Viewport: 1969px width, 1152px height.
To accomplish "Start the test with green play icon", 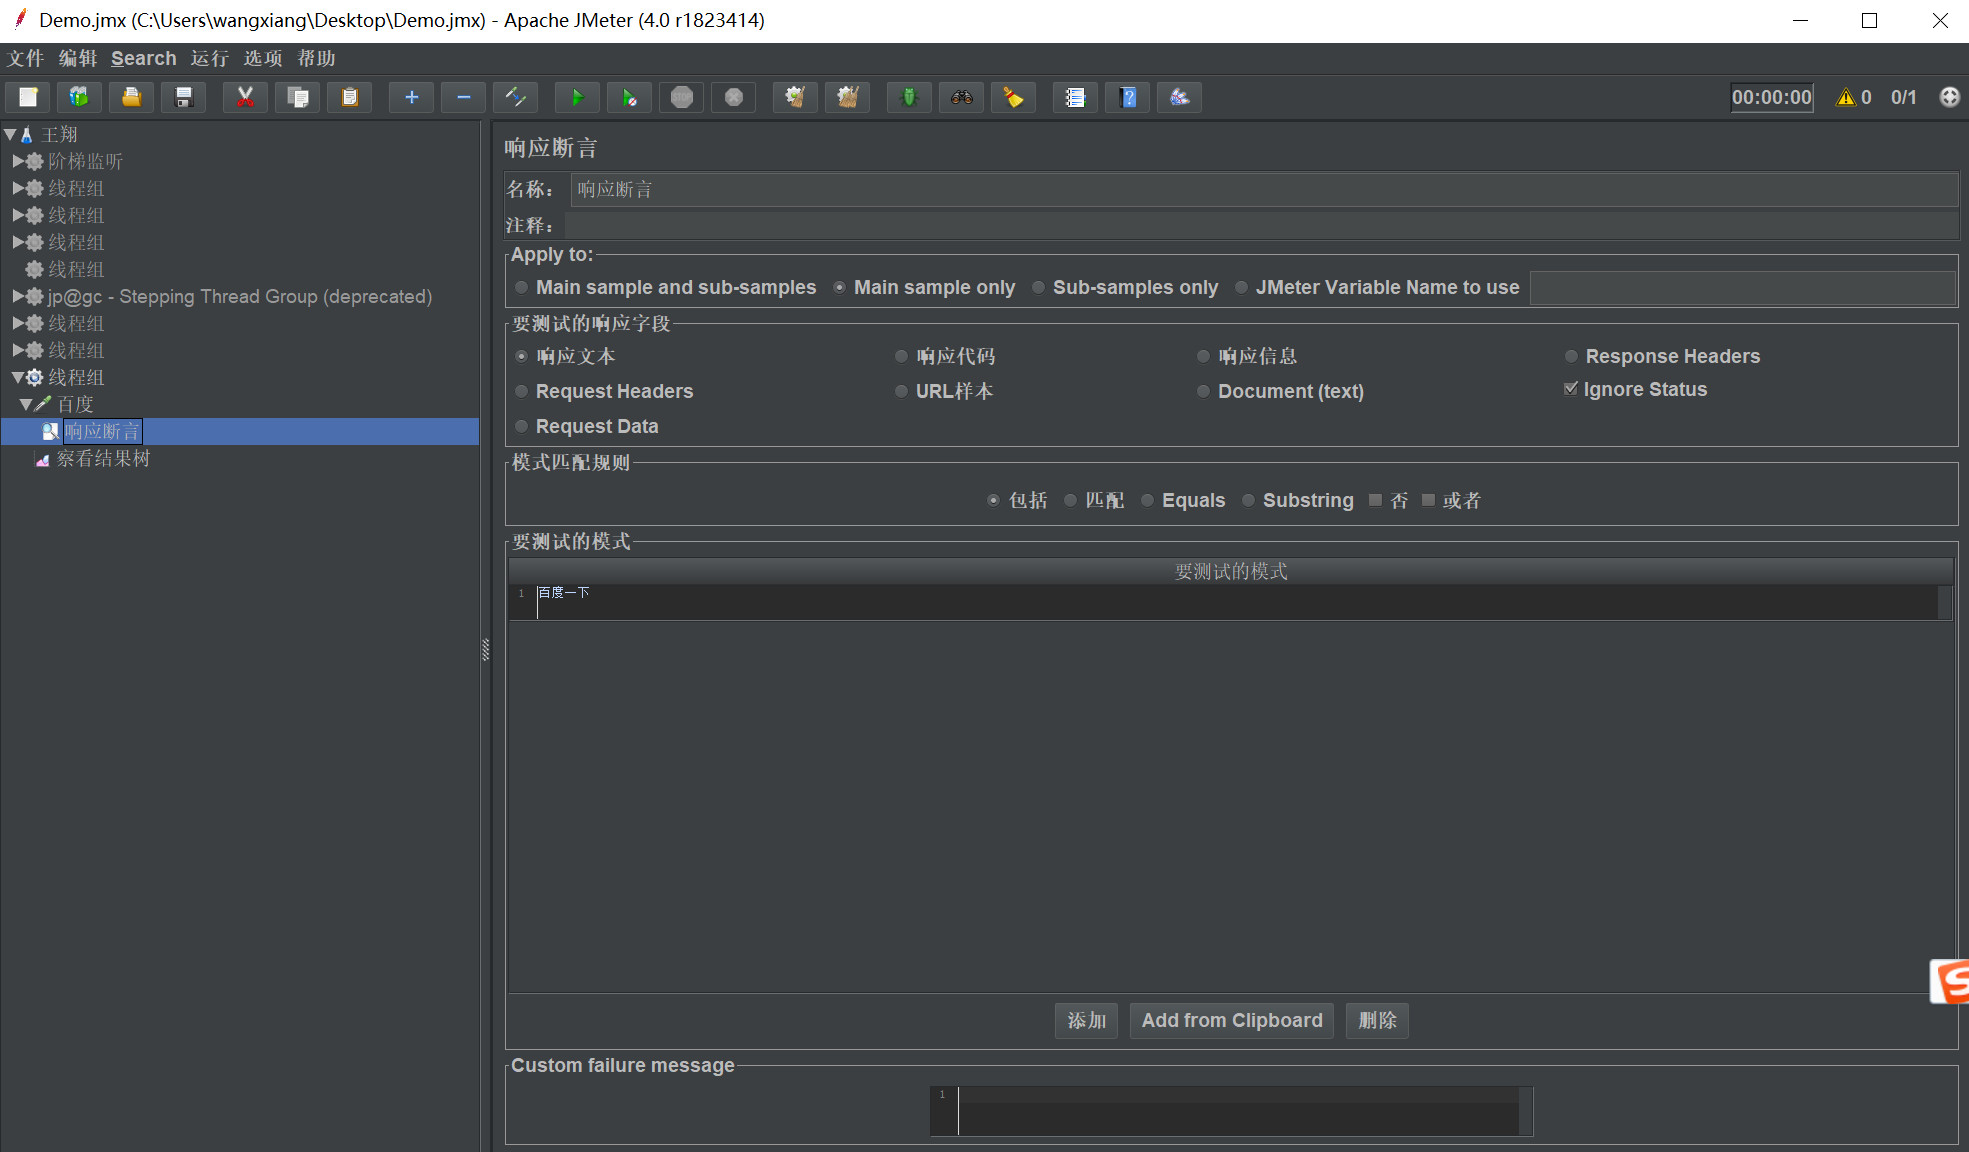I will [577, 97].
